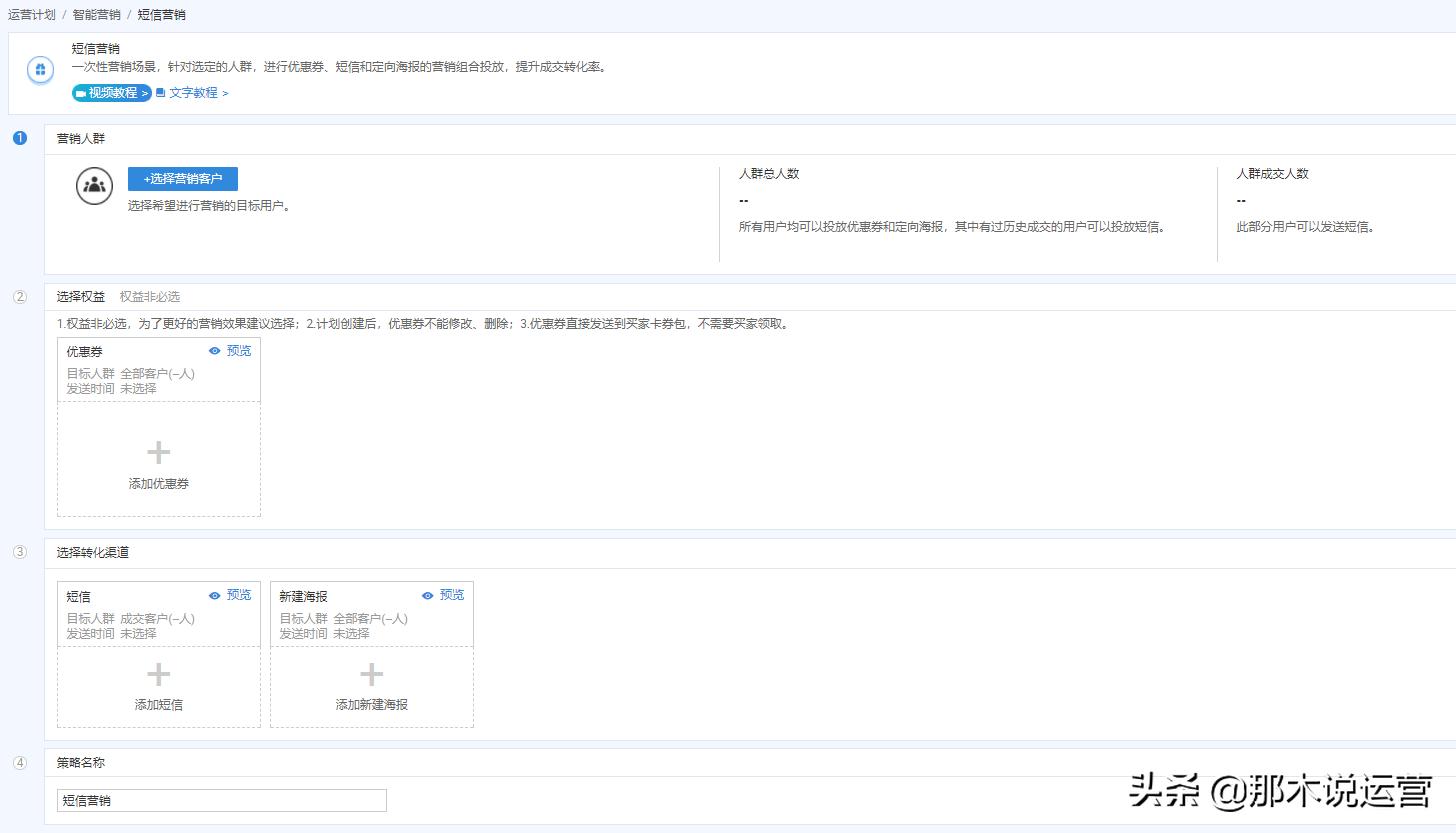Viewport: 1456px width, 833px height.
Task: Click the marketing audience person-group icon
Action: point(94,186)
